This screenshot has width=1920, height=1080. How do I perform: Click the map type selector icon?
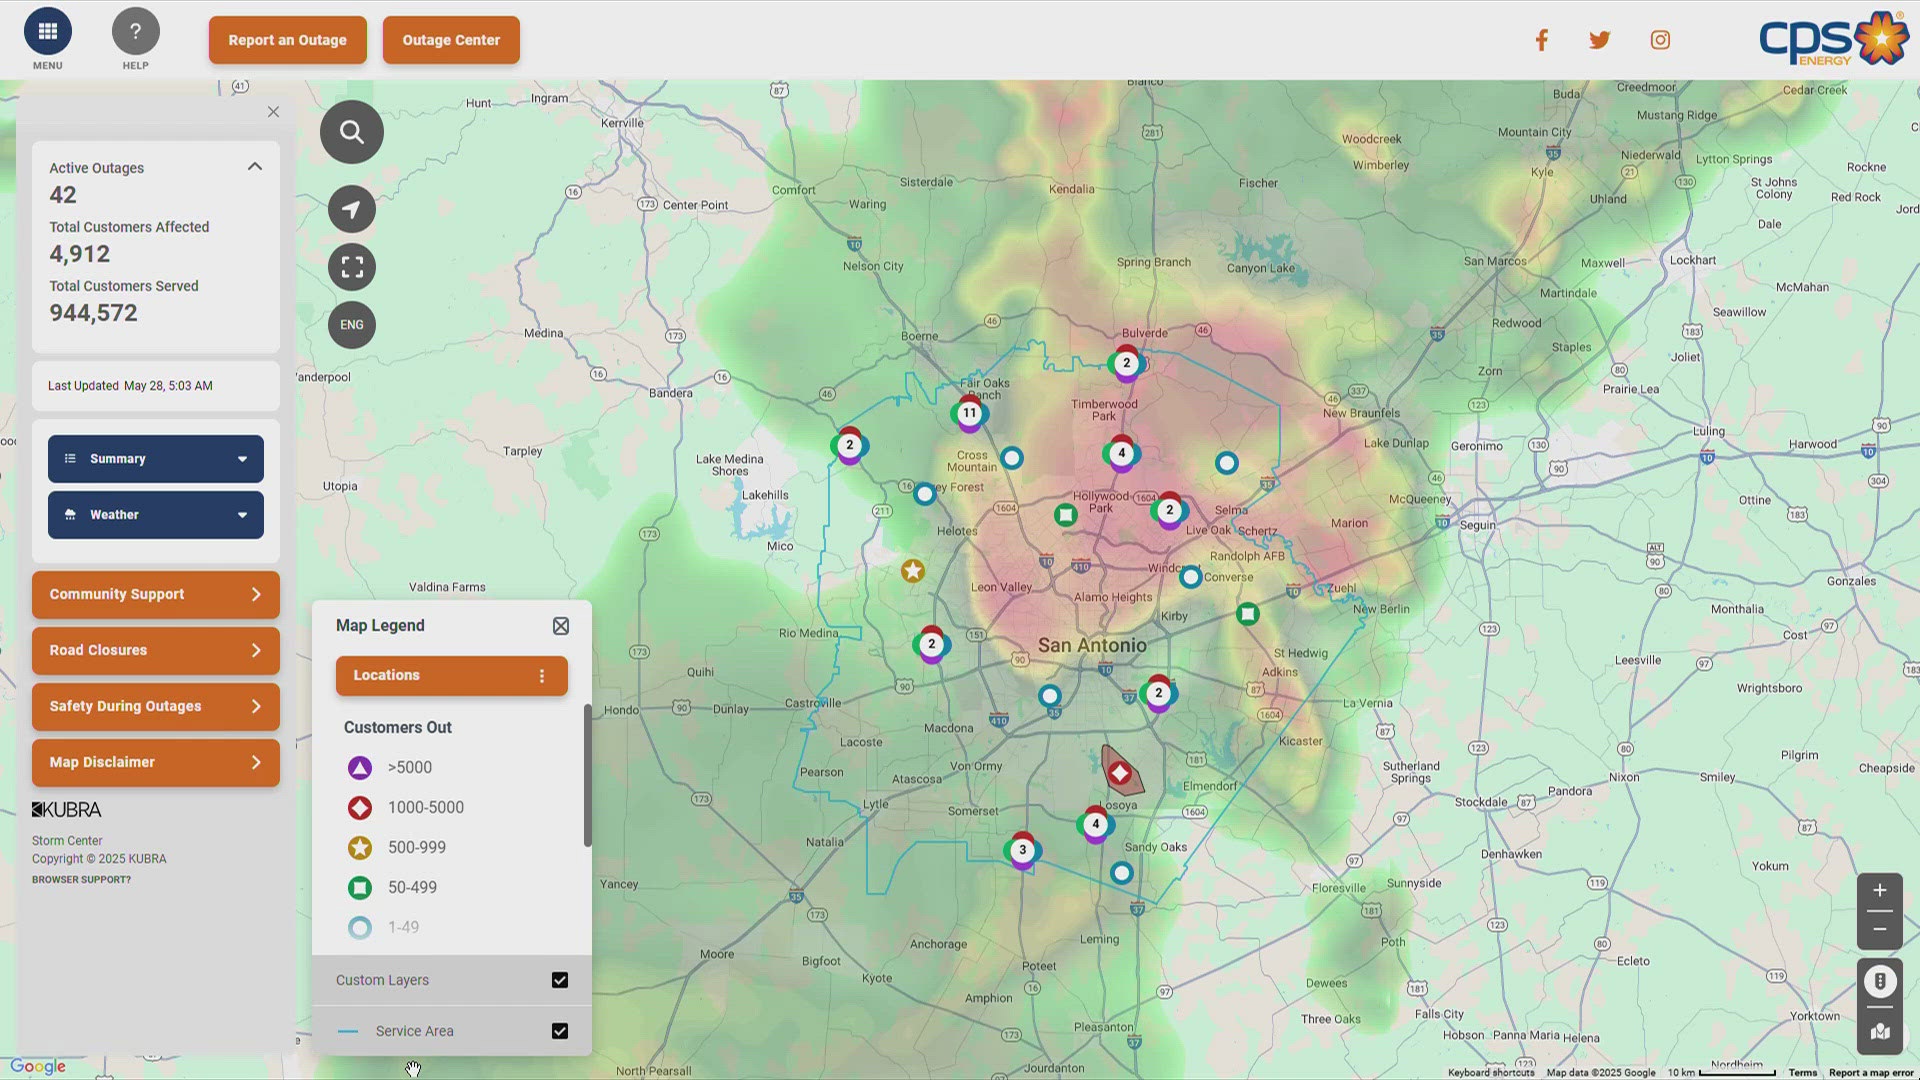(1881, 1032)
